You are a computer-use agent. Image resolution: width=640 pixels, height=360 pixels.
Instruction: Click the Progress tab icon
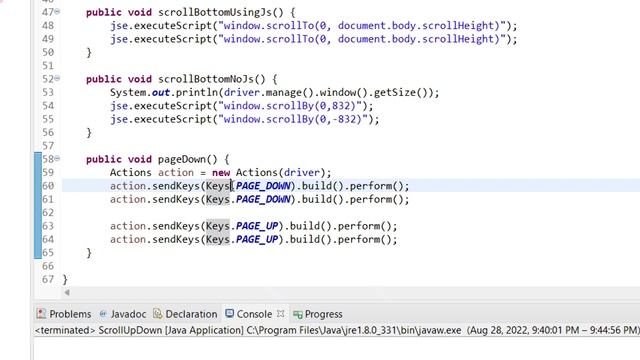(x=298, y=314)
